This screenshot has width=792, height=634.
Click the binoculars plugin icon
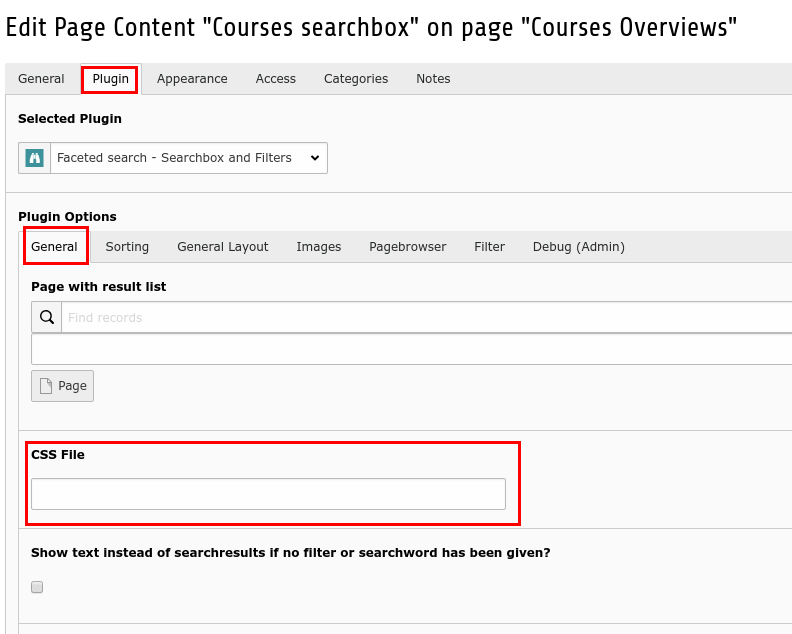pyautogui.click(x=34, y=158)
